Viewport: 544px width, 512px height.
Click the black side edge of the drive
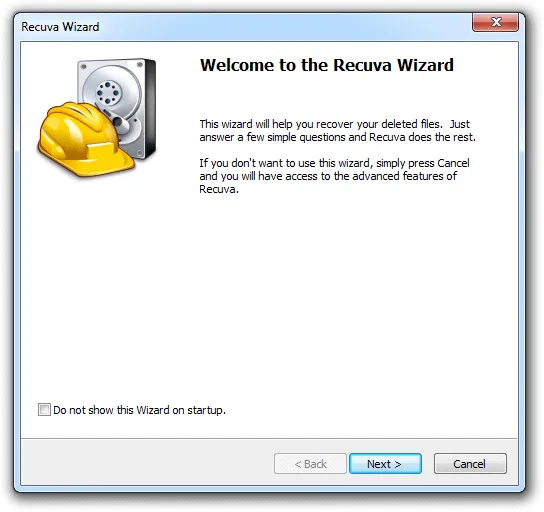[151, 108]
